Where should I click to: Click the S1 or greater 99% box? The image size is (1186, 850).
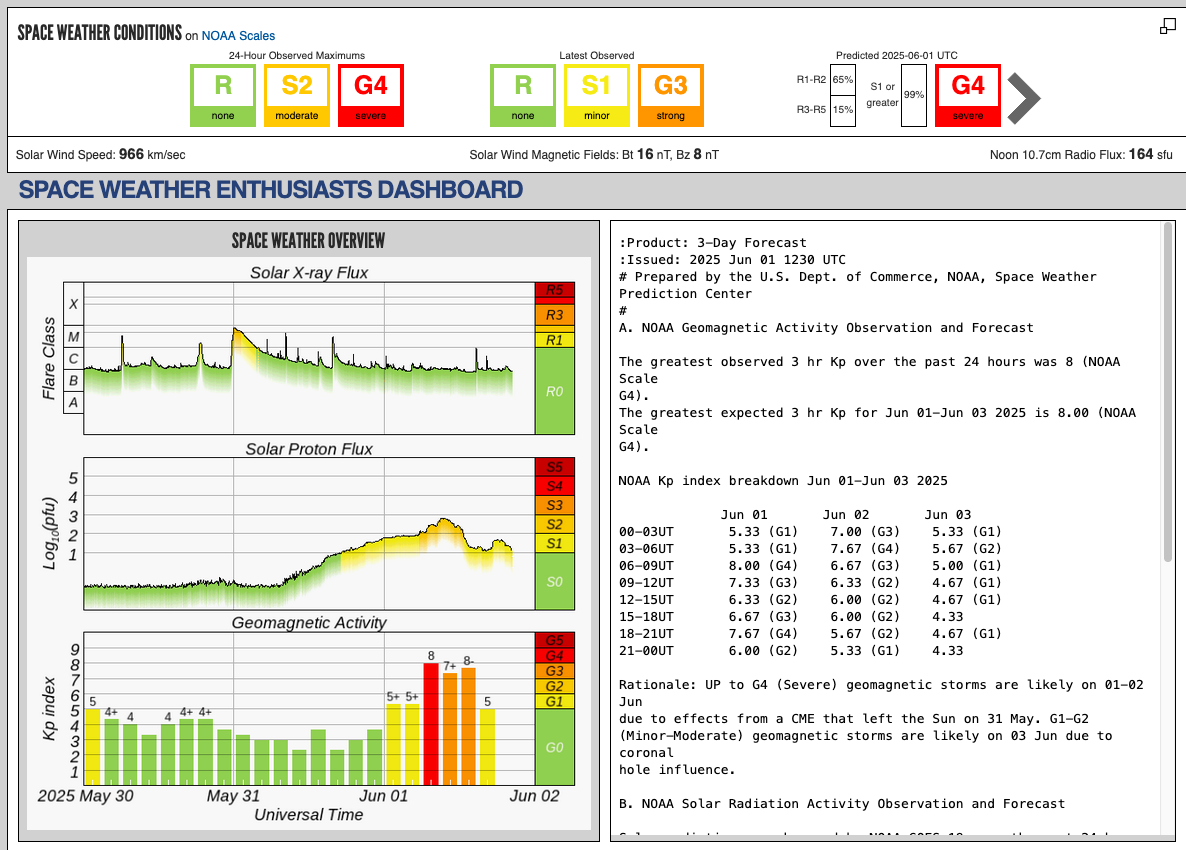click(x=914, y=95)
